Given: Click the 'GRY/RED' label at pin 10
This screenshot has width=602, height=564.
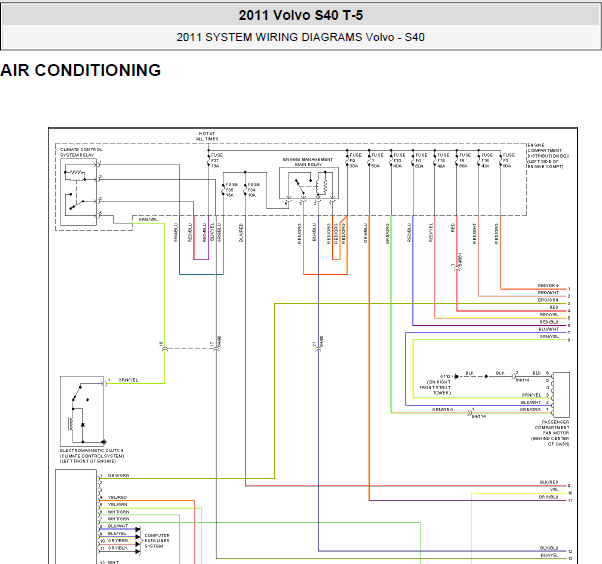Looking at the screenshot, I should pyautogui.click(x=118, y=541).
